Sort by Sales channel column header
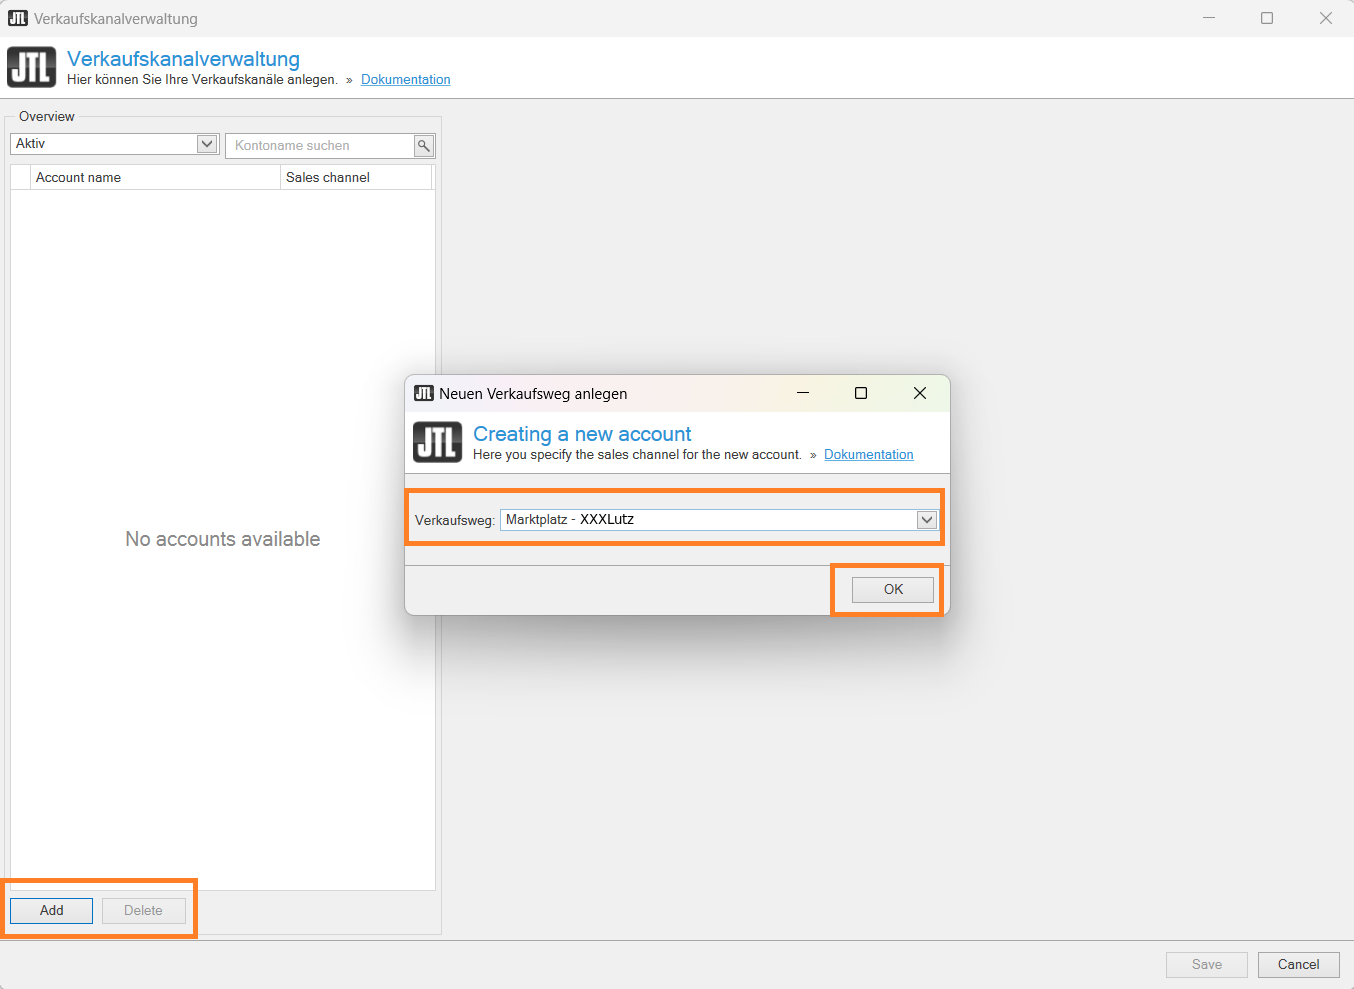 pyautogui.click(x=355, y=177)
